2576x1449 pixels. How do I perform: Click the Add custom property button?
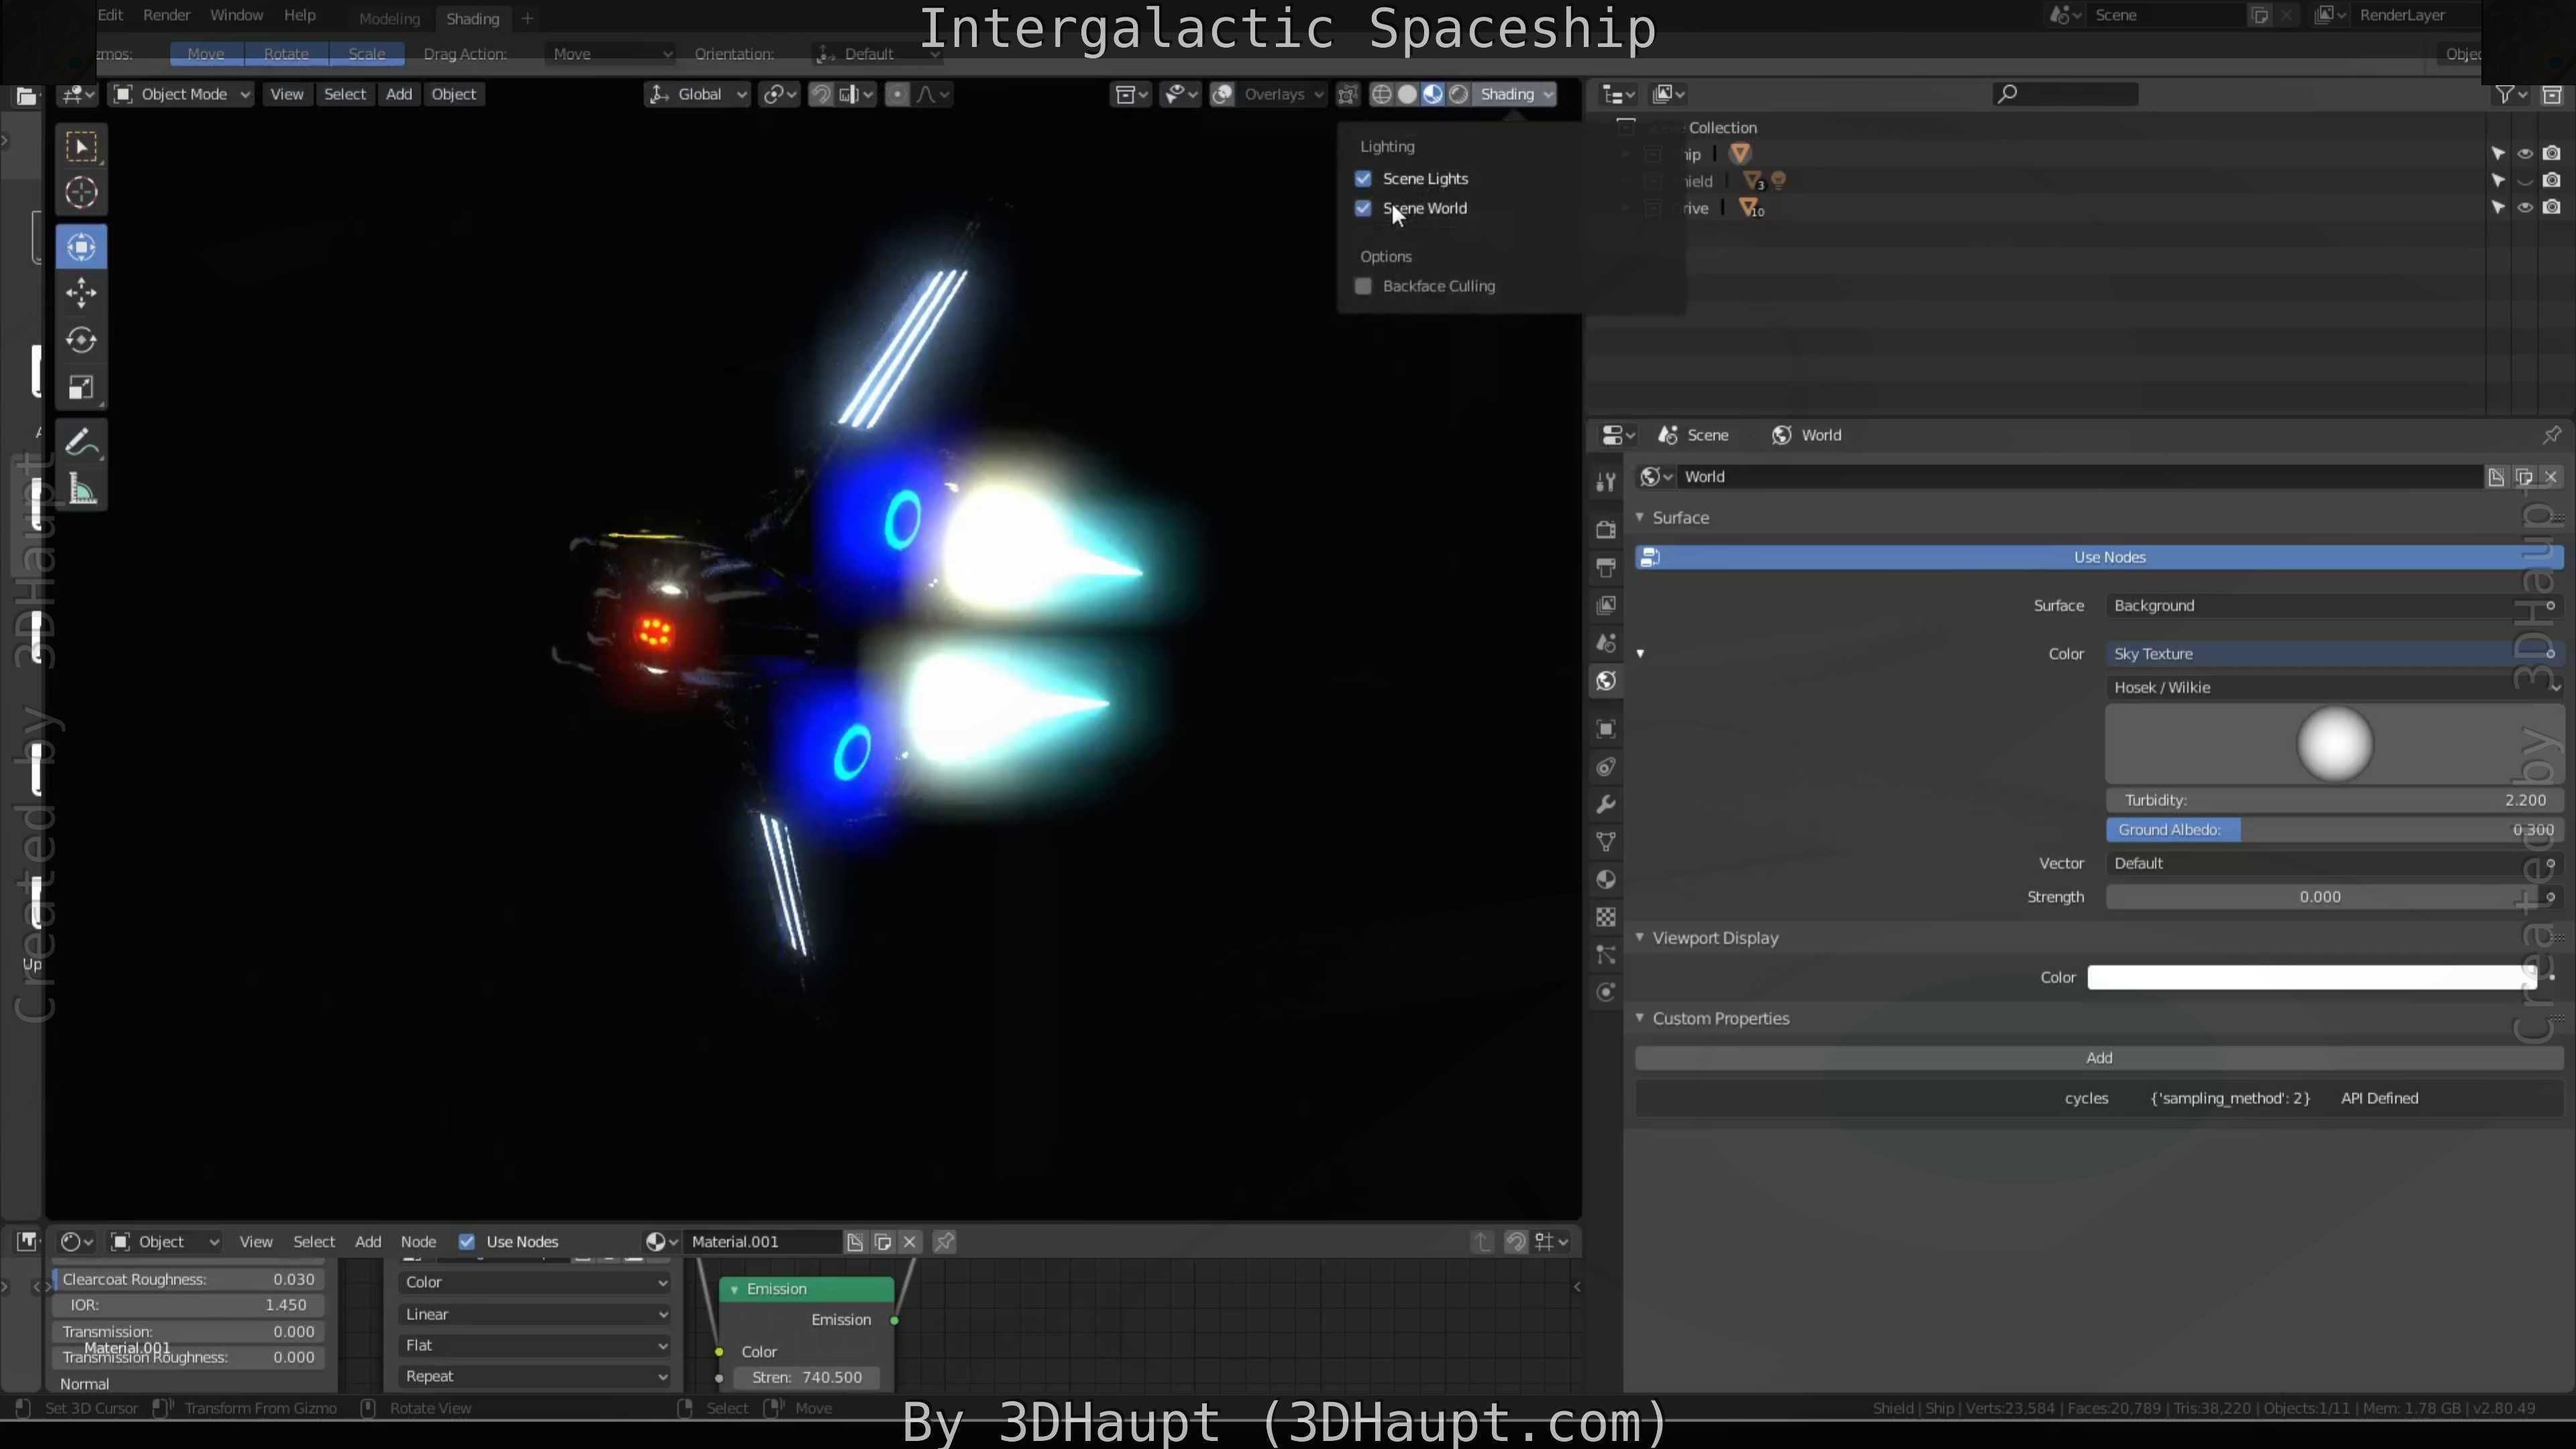(x=2098, y=1058)
